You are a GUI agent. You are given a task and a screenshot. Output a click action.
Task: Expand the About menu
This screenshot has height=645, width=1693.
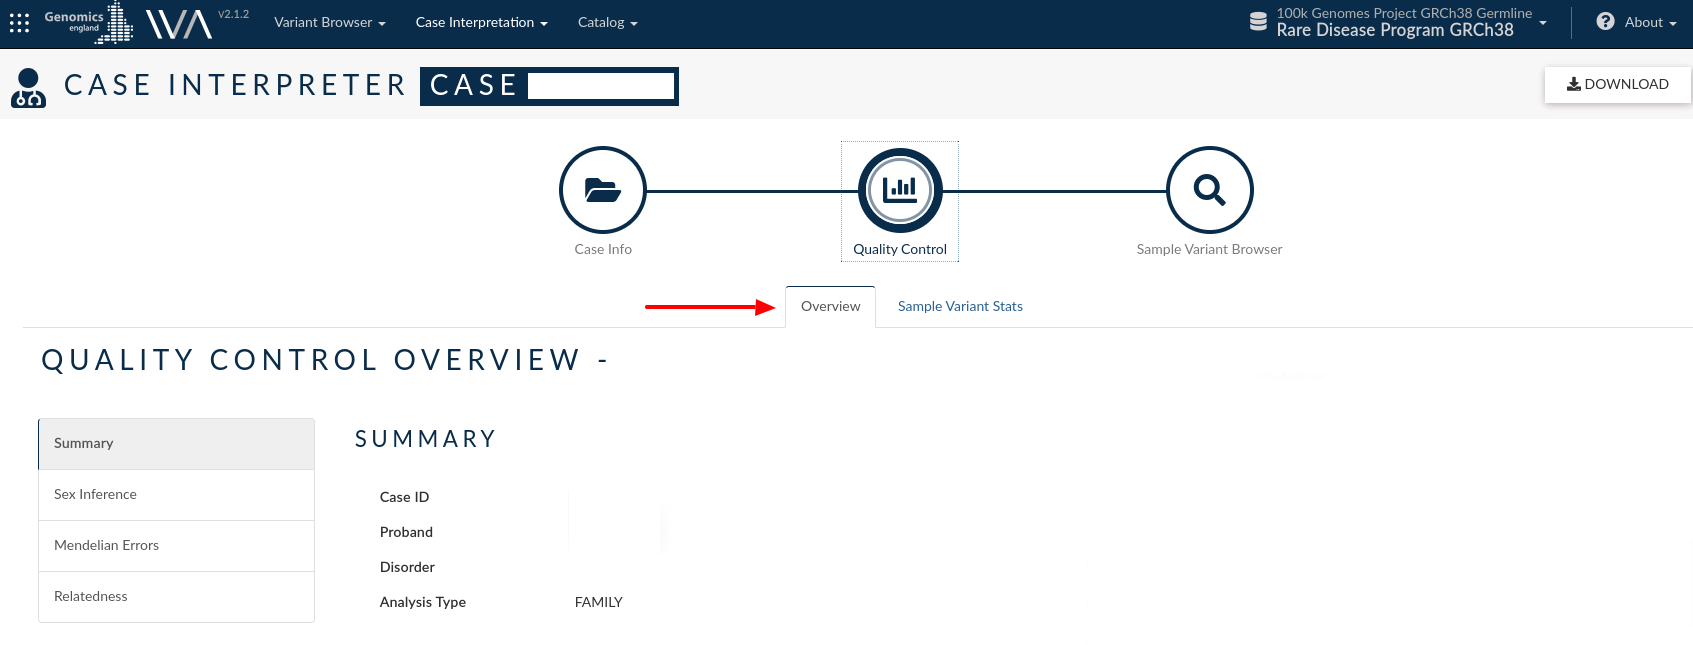click(x=1650, y=22)
